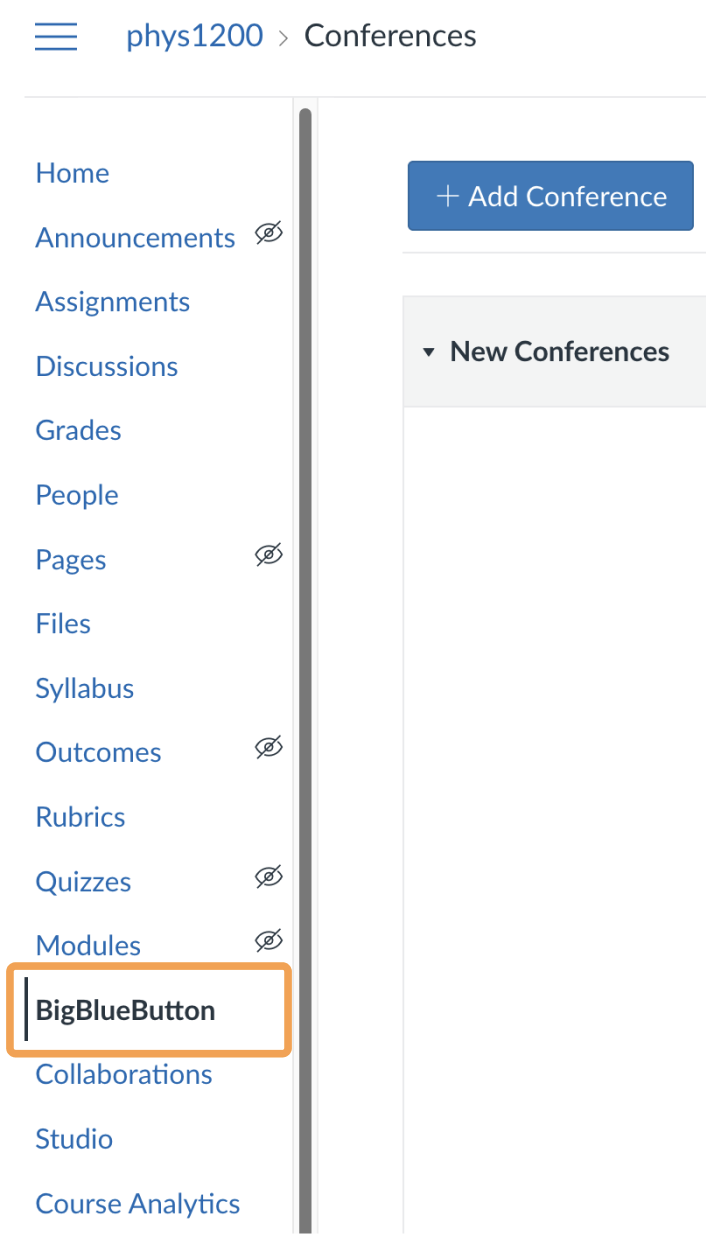Viewport: 706px width, 1236px height.
Task: Select BigBlueButton in the sidebar
Action: tap(125, 1010)
